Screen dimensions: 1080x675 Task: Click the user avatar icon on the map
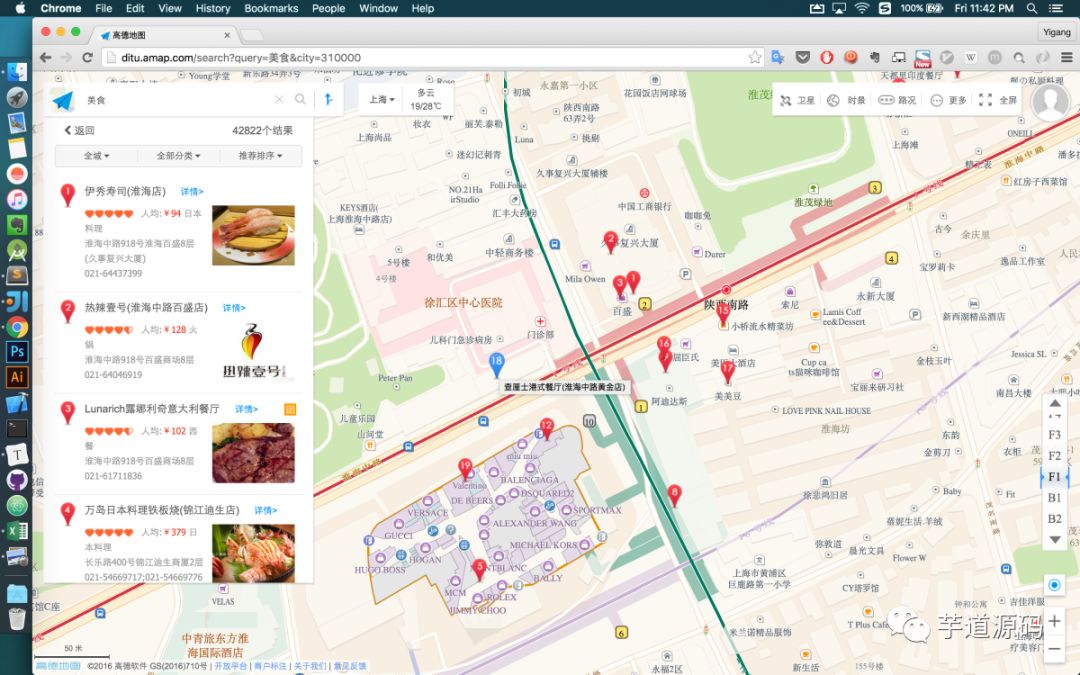(x=1050, y=101)
